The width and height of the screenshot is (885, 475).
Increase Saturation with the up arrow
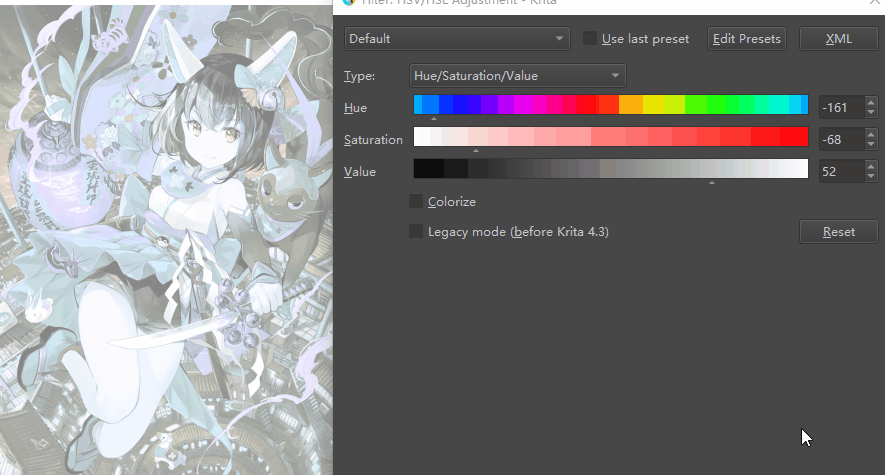[x=871, y=134]
